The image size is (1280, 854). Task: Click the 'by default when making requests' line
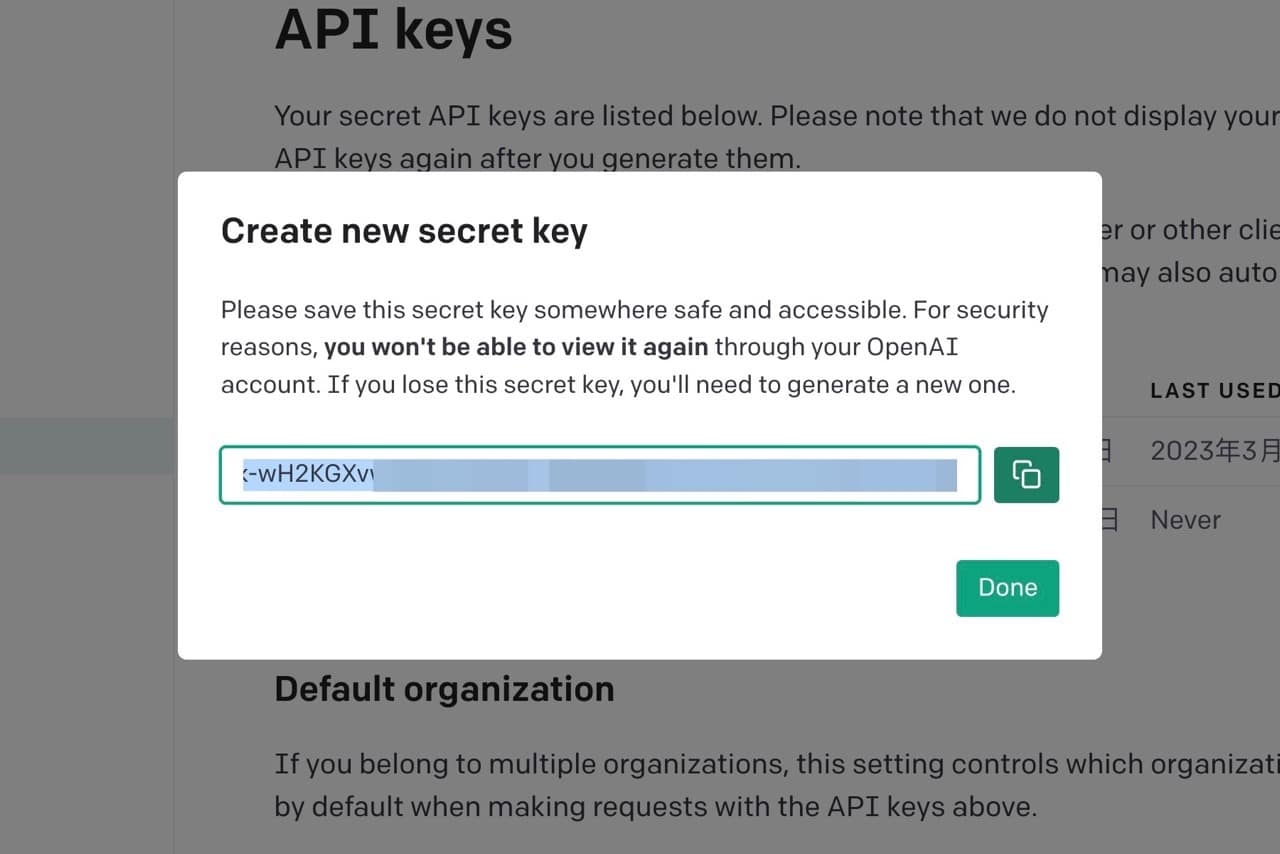(656, 807)
